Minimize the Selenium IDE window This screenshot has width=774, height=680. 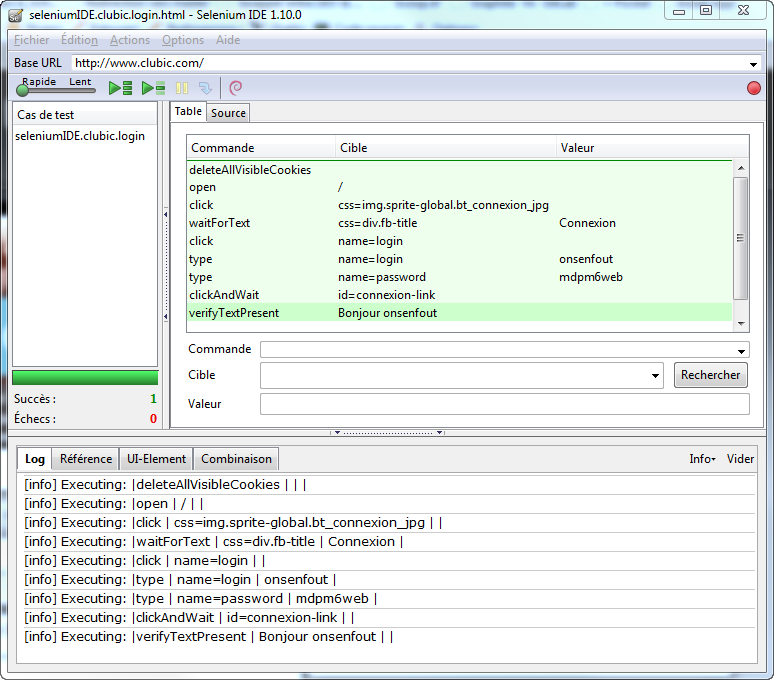[x=679, y=11]
